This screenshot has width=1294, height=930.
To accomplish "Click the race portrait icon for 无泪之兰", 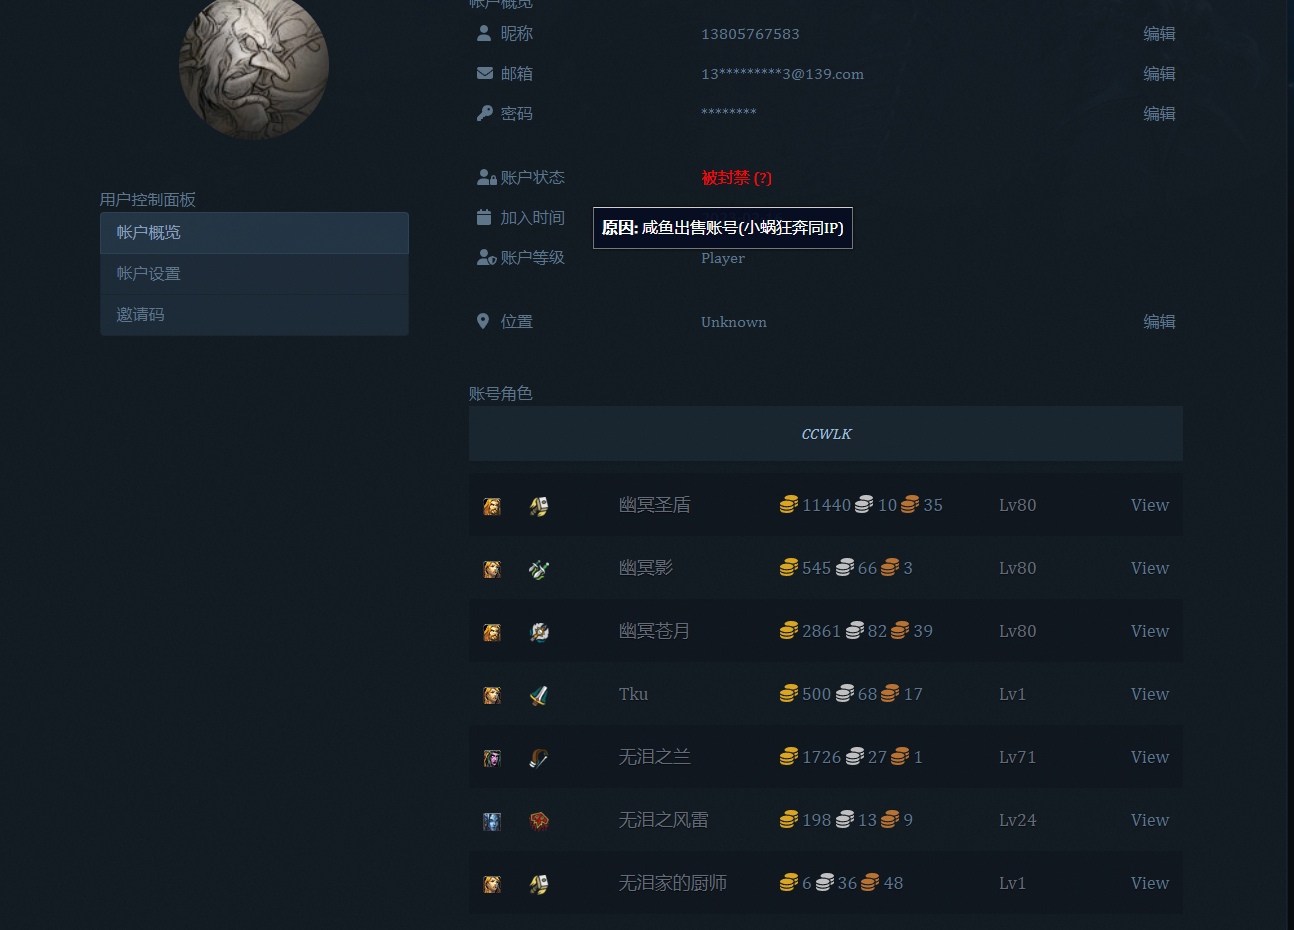I will point(492,758).
